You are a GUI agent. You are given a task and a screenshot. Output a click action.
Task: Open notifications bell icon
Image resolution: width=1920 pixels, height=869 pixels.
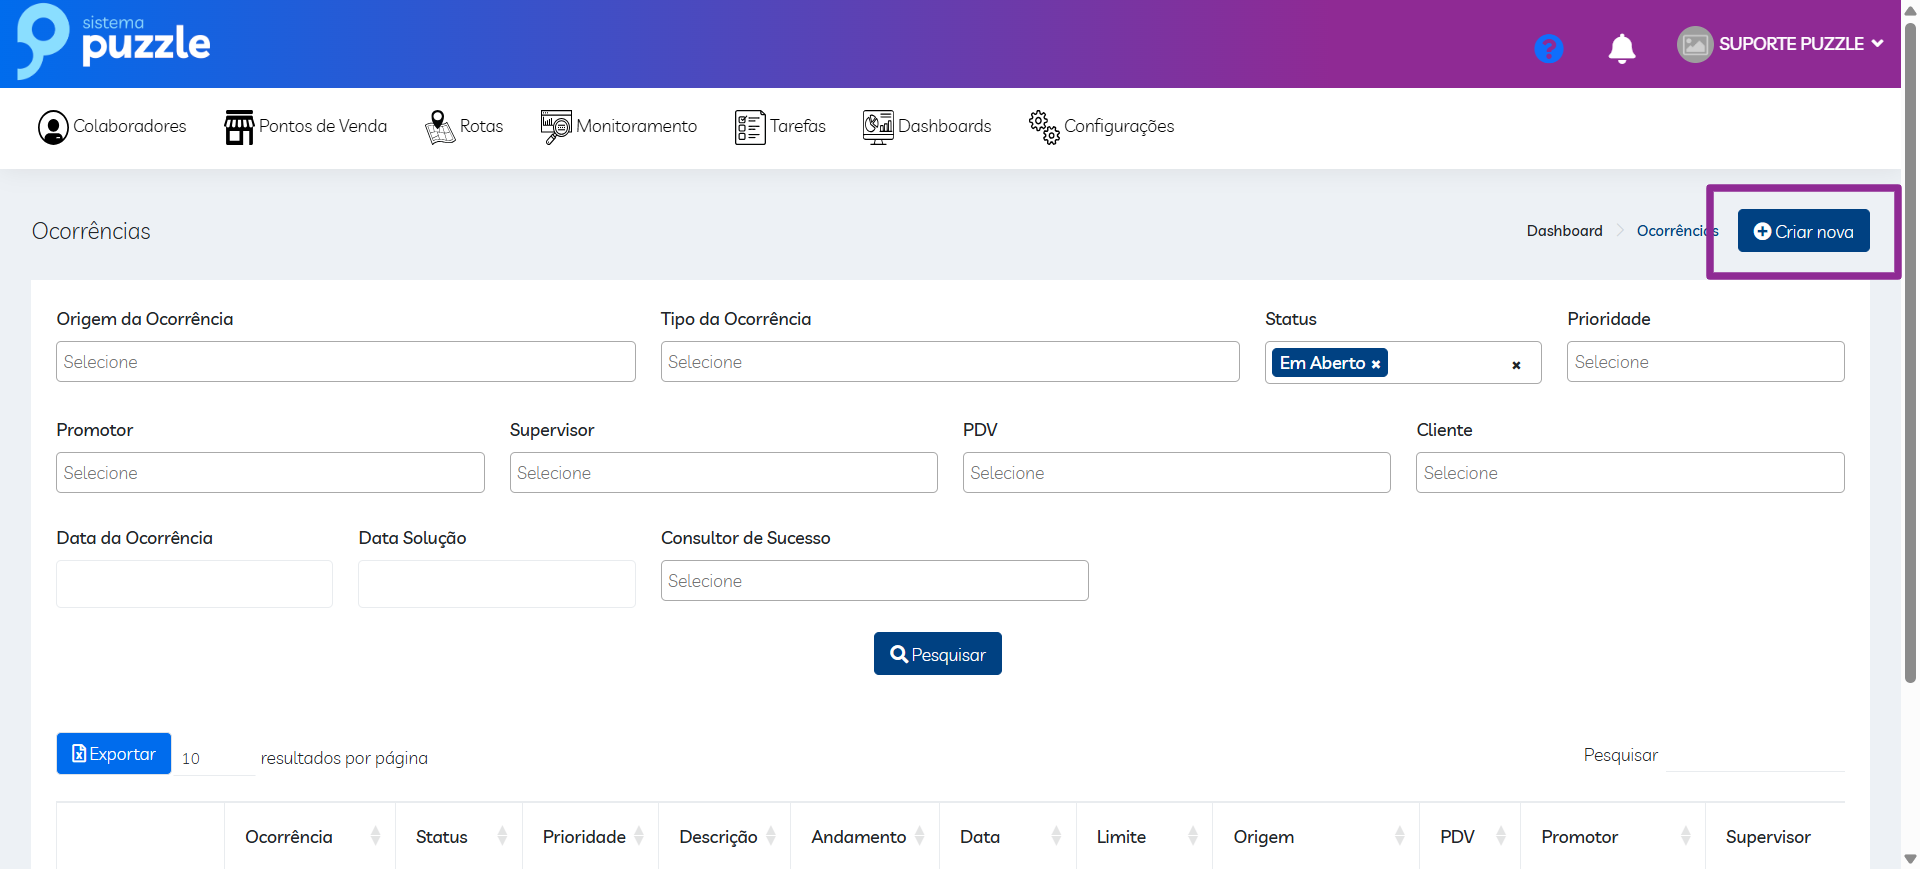(x=1621, y=48)
